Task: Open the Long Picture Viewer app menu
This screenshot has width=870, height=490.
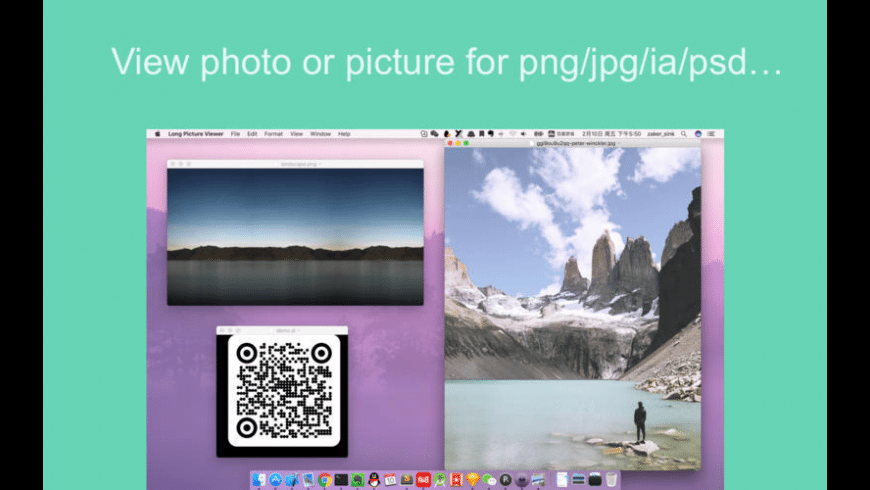Action: coord(196,134)
